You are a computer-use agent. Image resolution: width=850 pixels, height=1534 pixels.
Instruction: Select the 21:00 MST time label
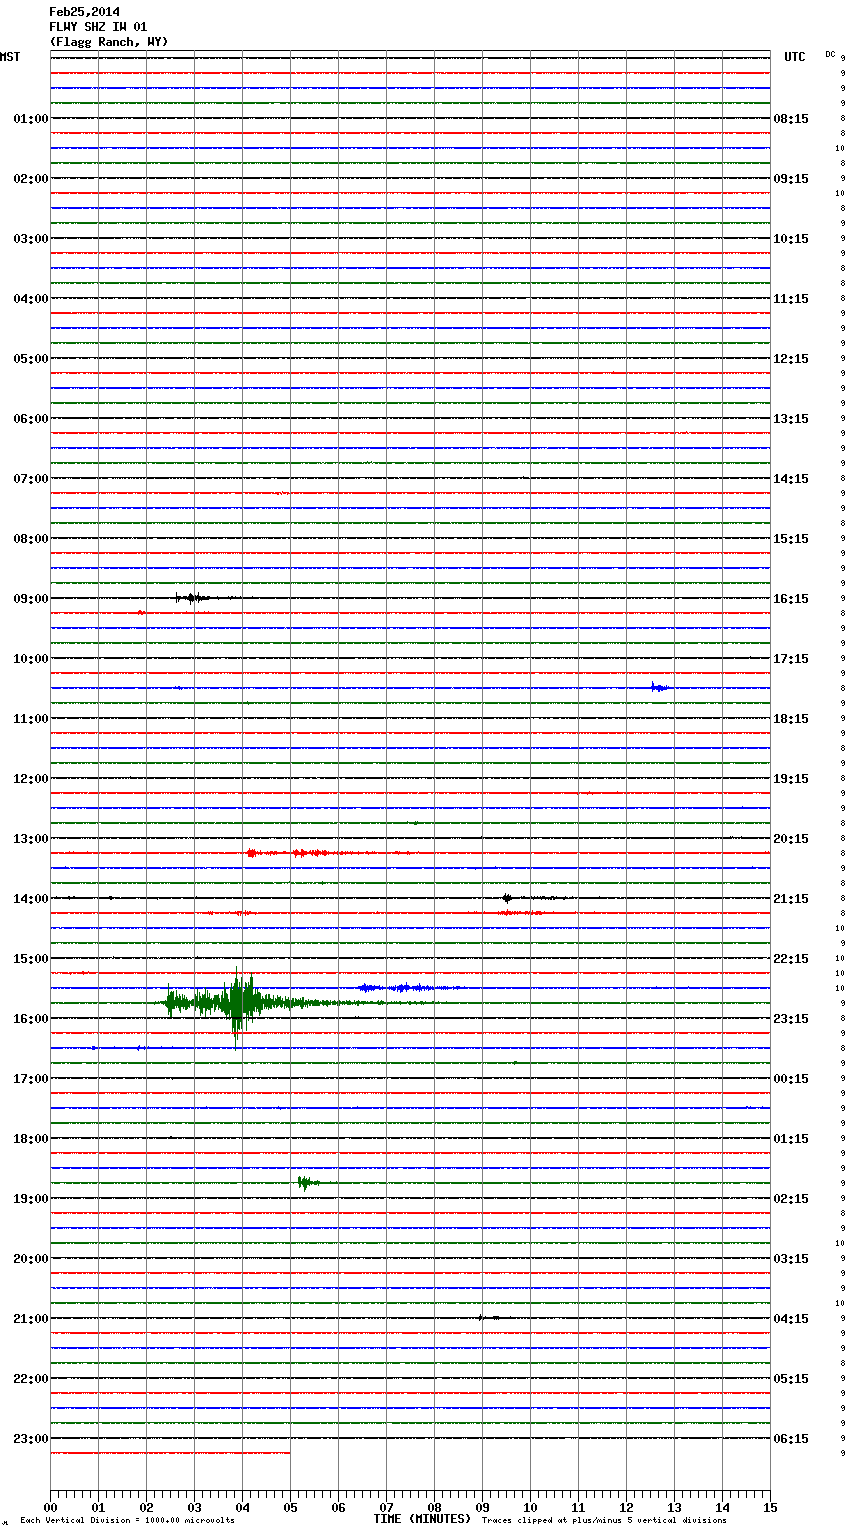30,1319
